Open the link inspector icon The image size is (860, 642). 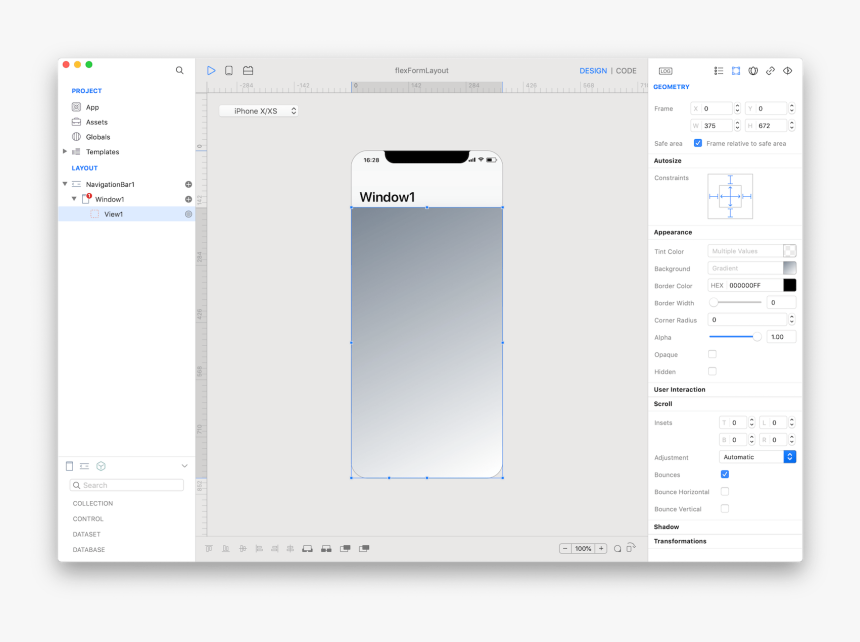coord(770,71)
